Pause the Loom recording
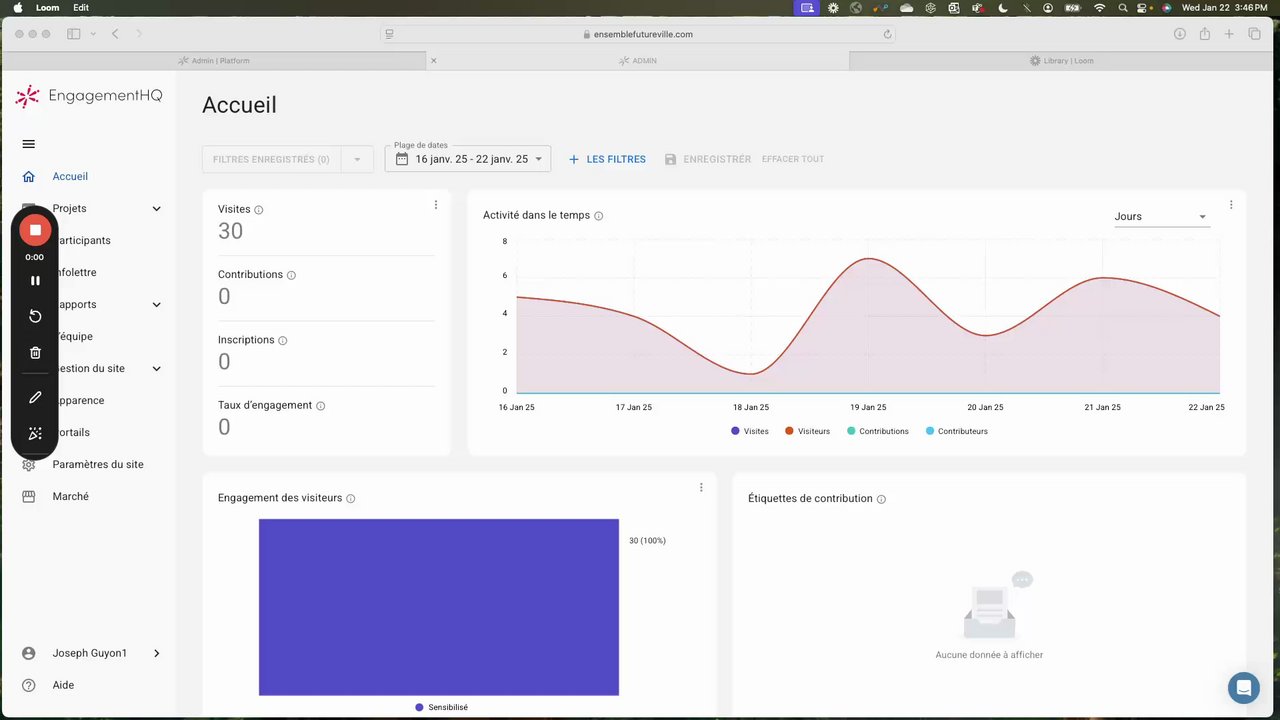 click(35, 281)
